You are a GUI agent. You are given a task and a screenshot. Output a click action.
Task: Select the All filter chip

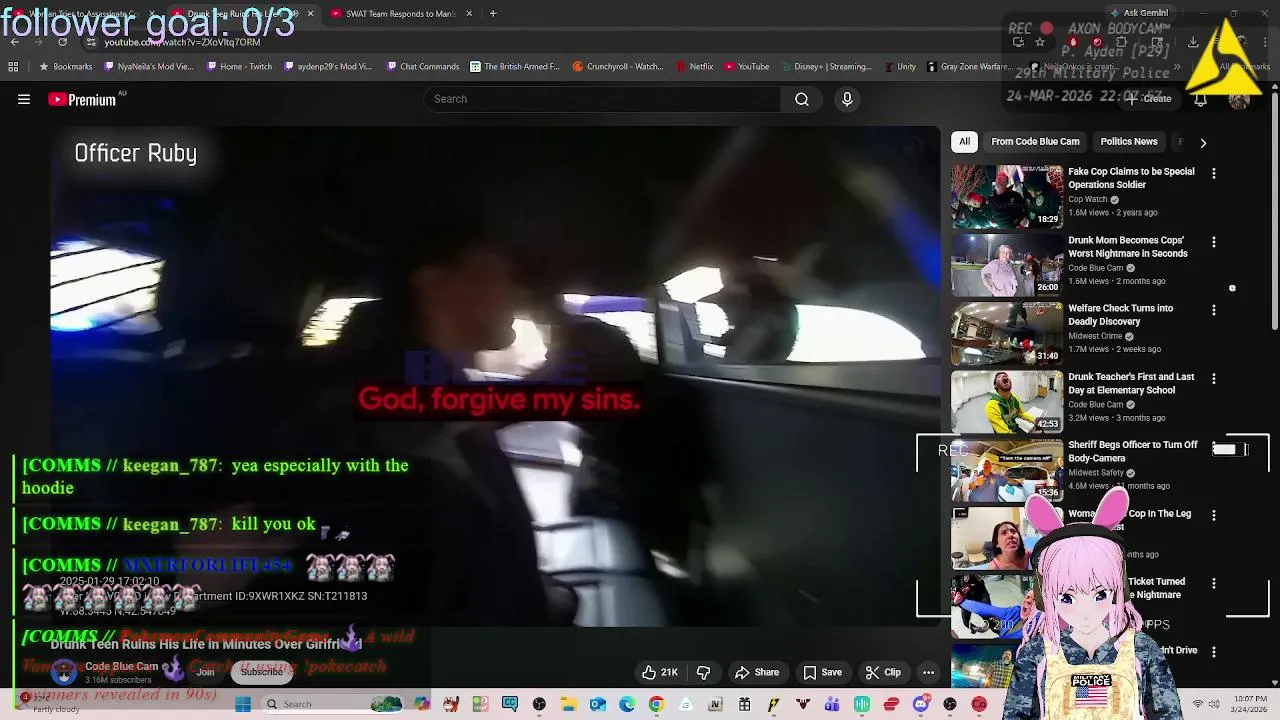pyautogui.click(x=964, y=142)
